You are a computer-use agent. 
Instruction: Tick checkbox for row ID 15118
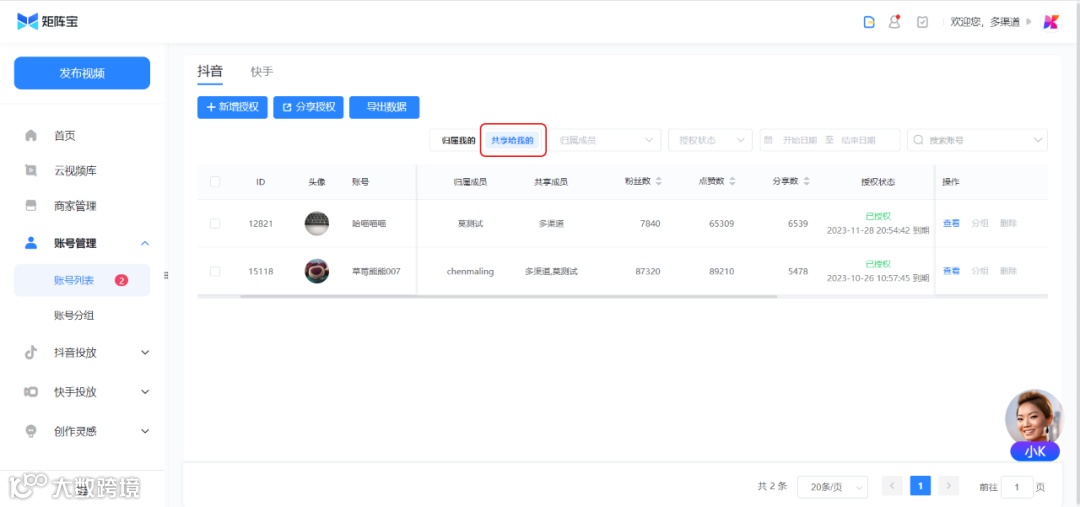click(215, 271)
